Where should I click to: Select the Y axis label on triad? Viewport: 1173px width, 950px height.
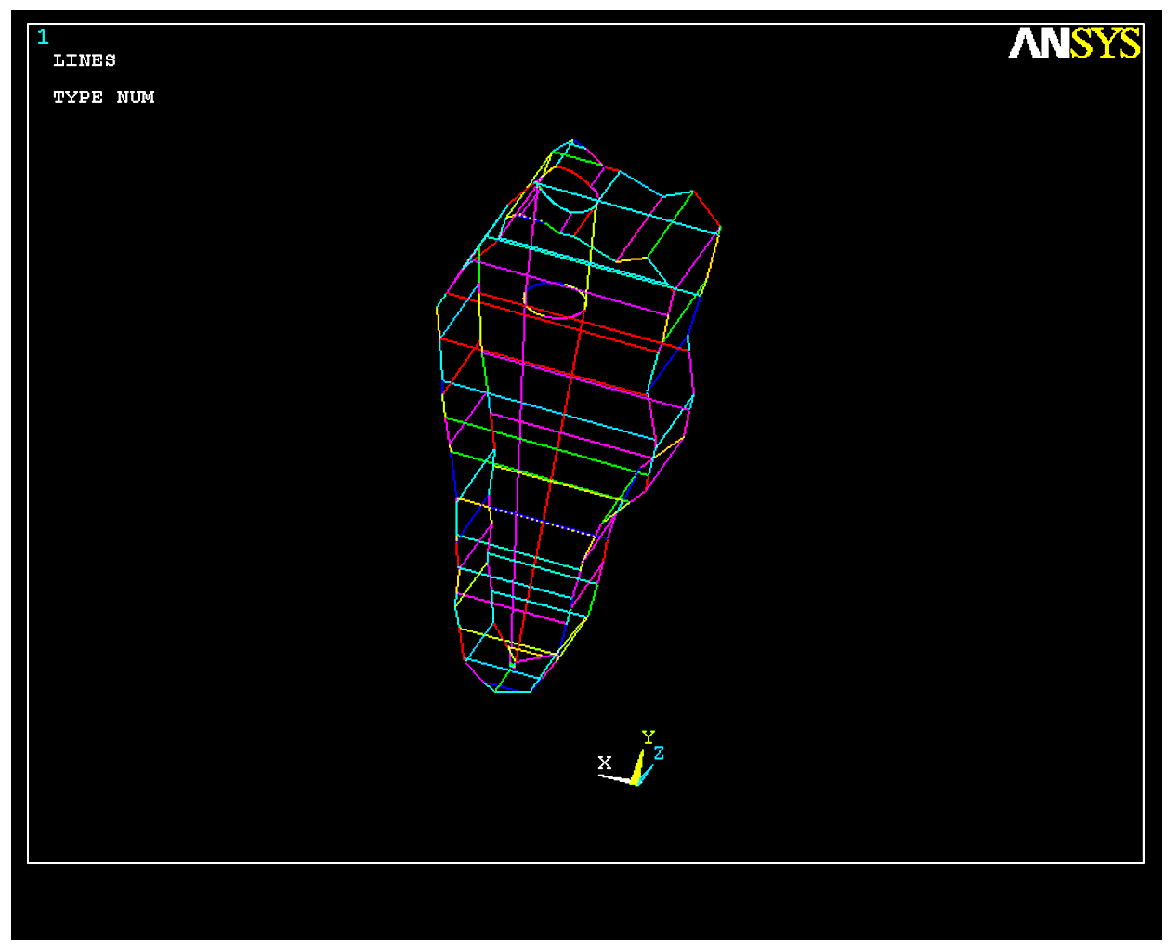pos(648,737)
